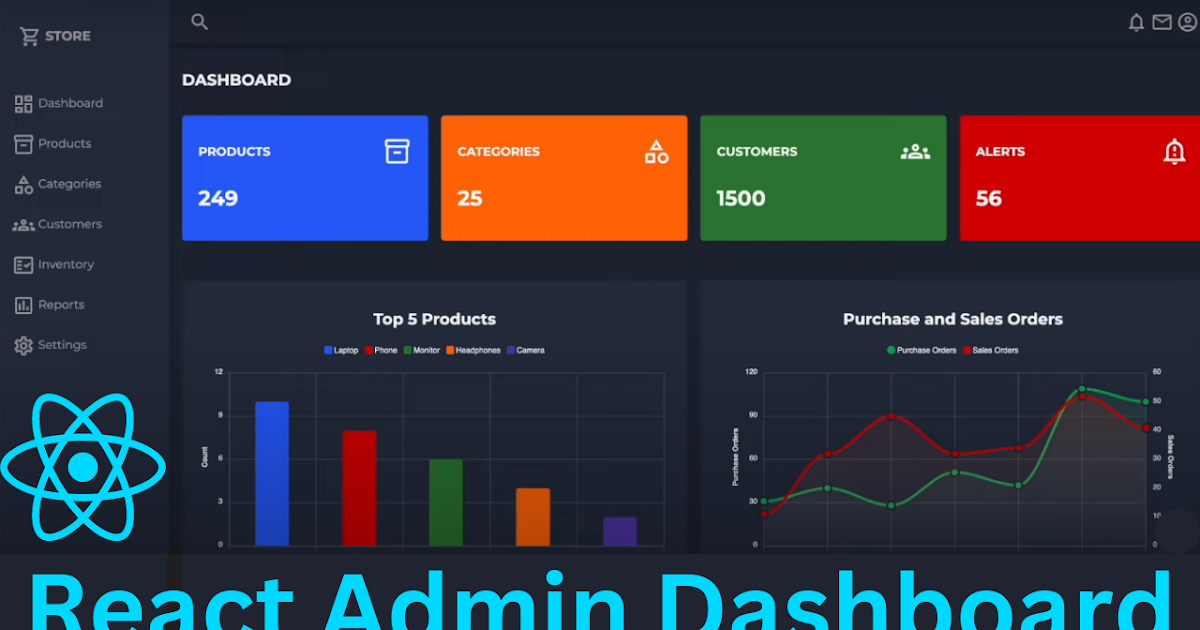Open search via the magnifier icon
Image resolution: width=1200 pixels, height=630 pixels.
coord(199,22)
